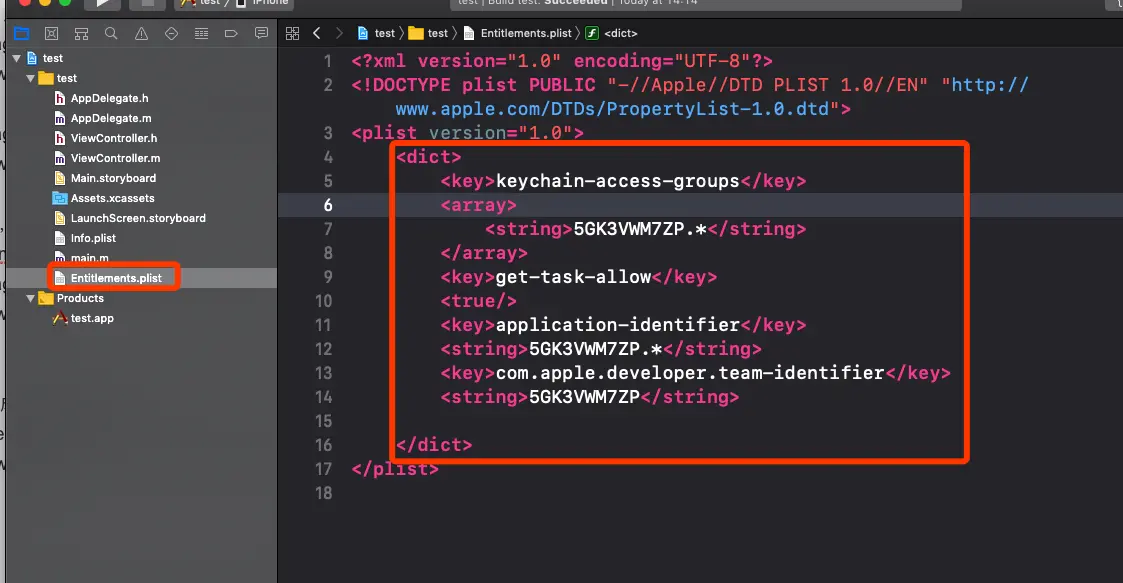Click the application-identifier key text
The image size is (1123, 583).
click(x=617, y=325)
